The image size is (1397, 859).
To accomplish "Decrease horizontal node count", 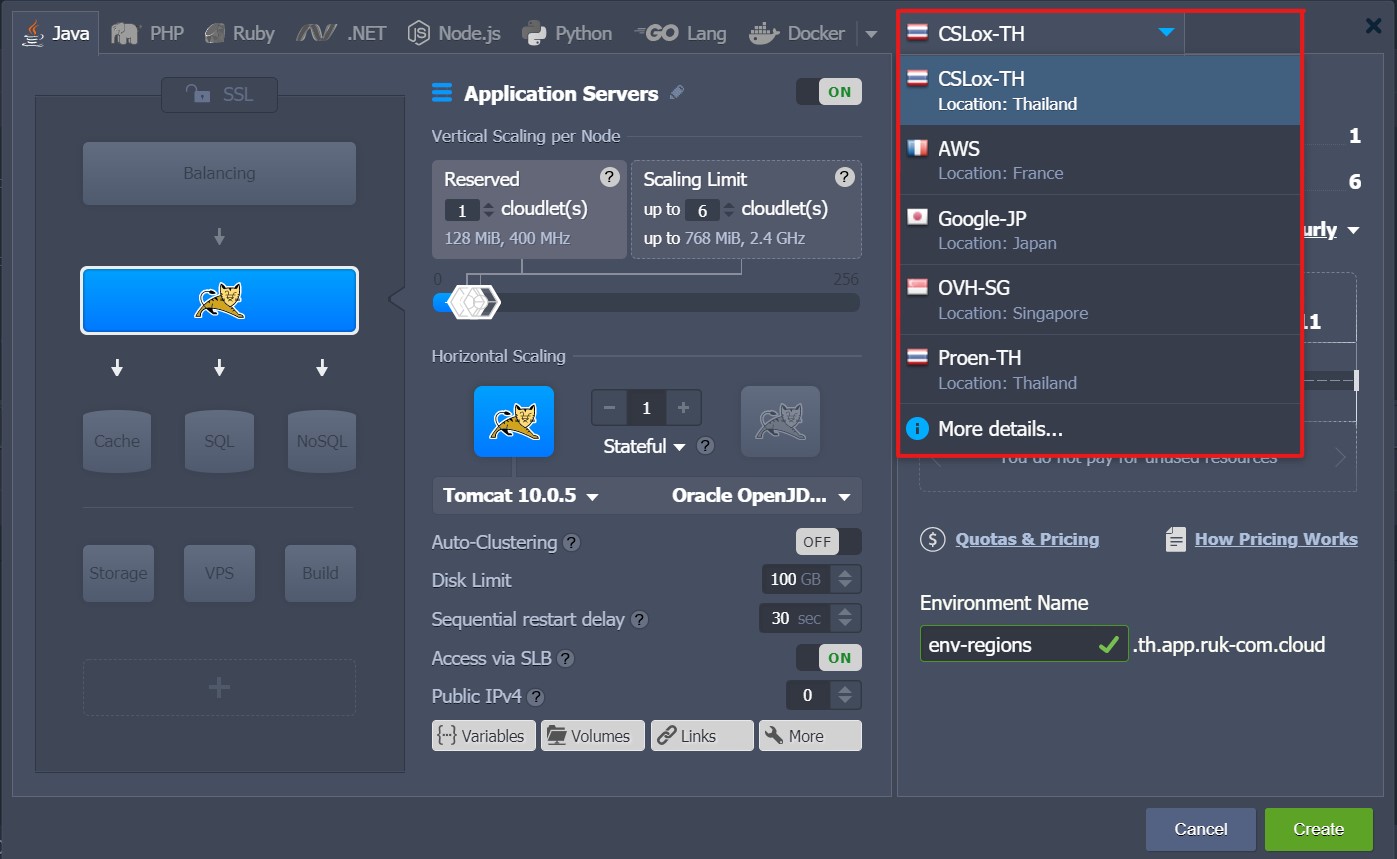I will [x=609, y=408].
